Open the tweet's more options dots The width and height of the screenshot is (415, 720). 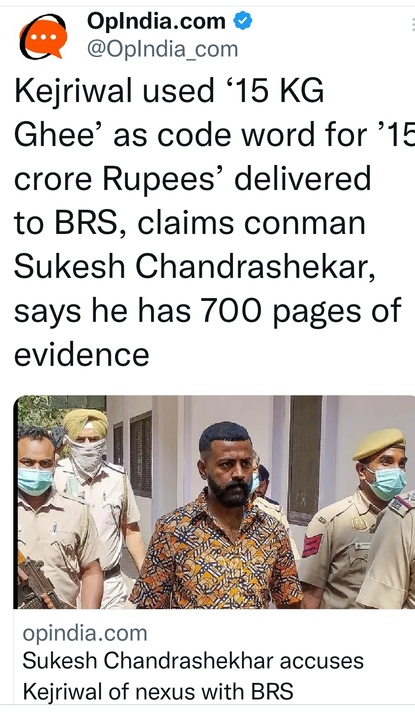click(413, 24)
